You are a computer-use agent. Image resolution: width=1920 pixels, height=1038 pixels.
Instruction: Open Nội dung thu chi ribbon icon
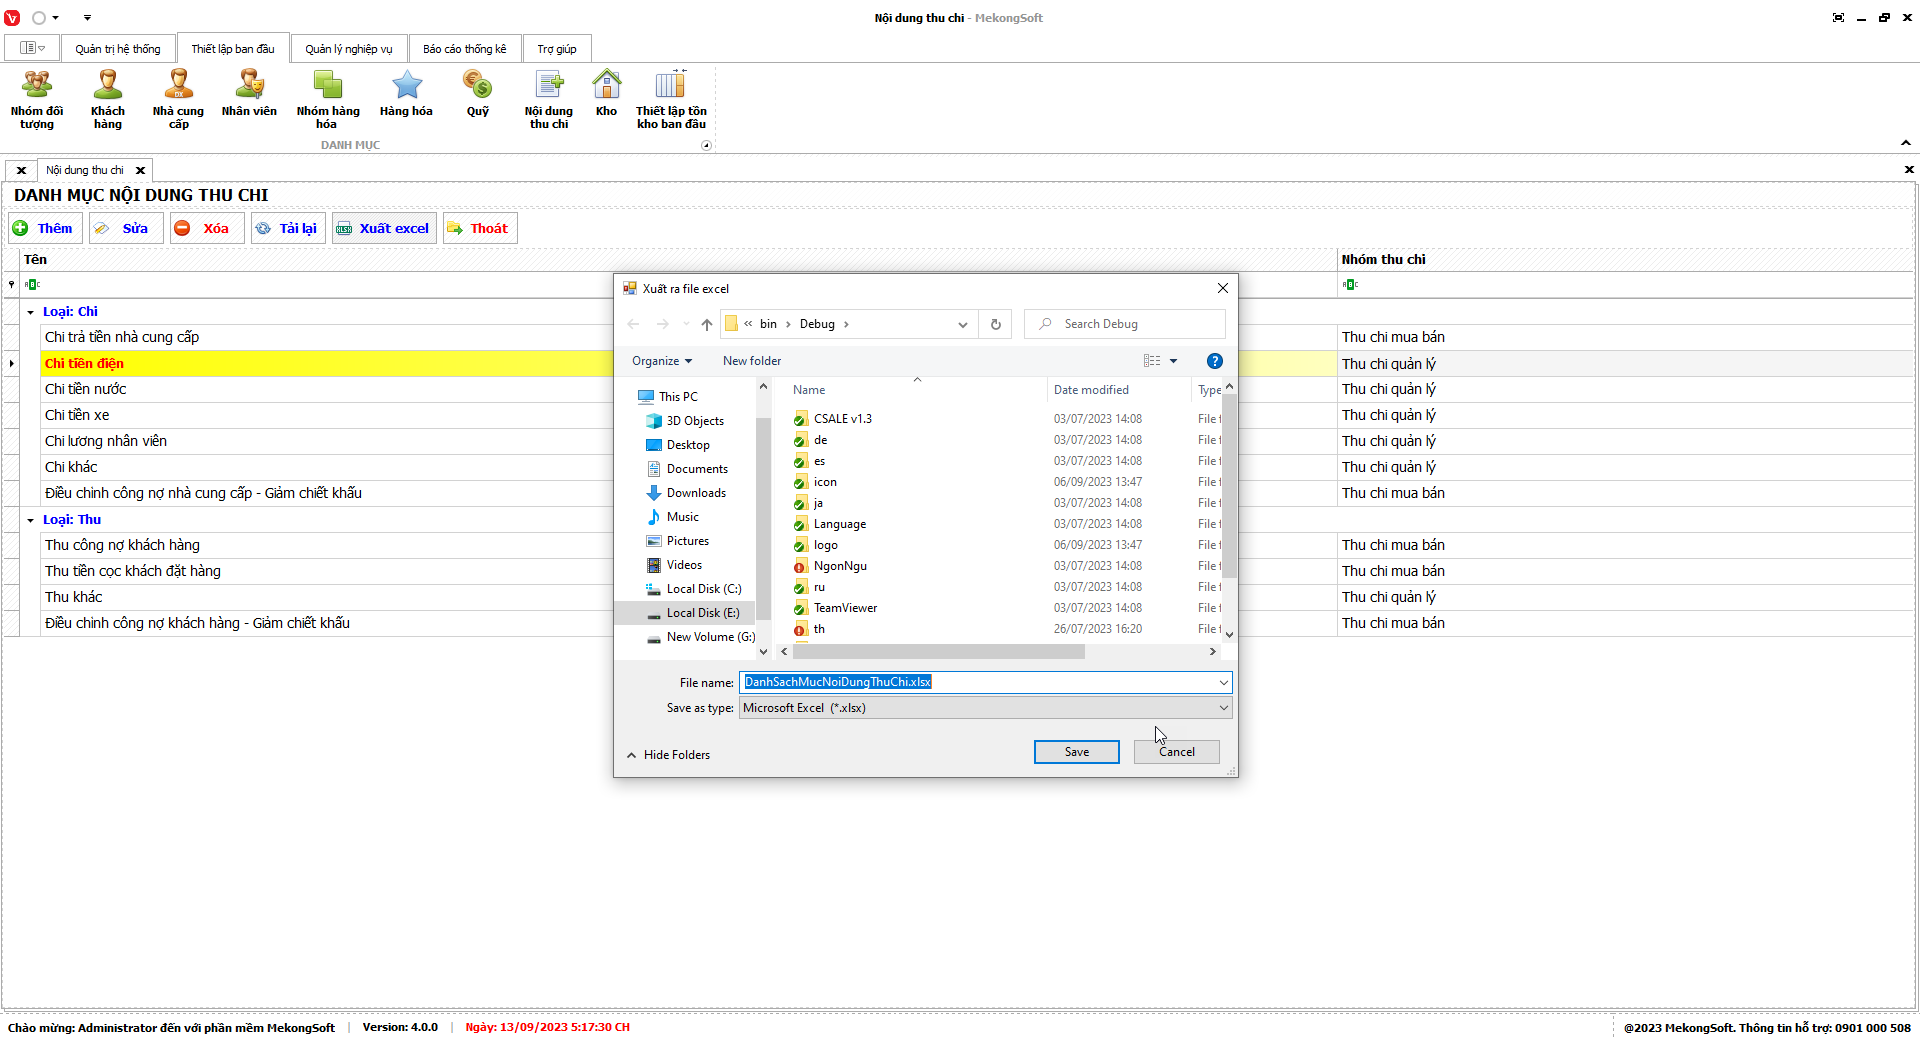549,100
